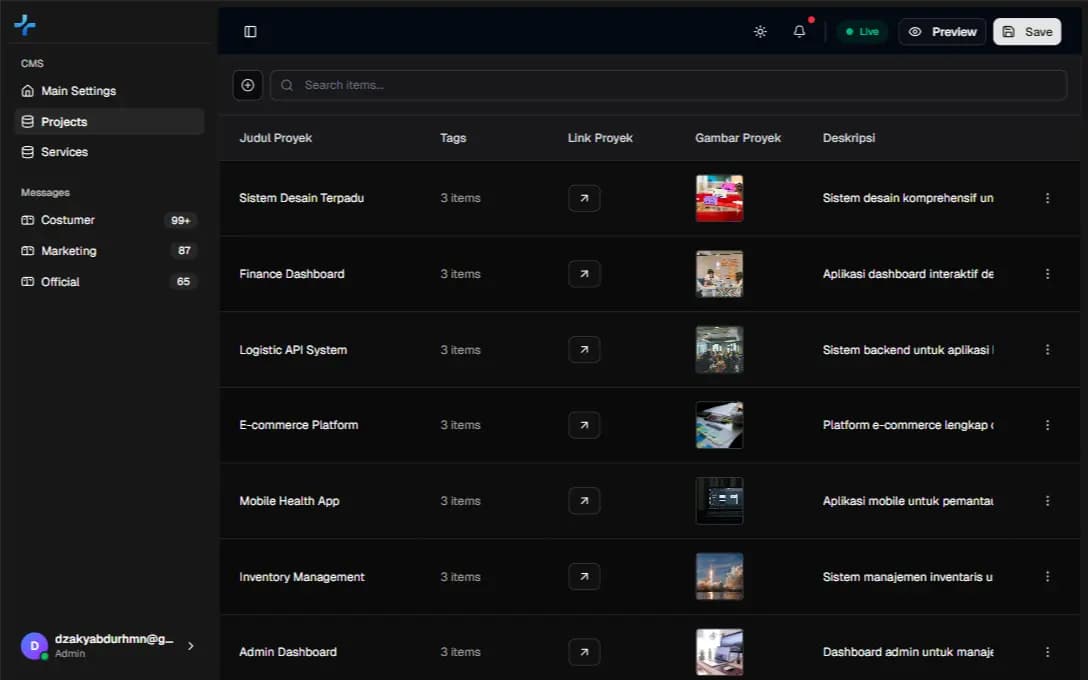Click the D user avatar
The width and height of the screenshot is (1088, 680).
click(x=34, y=646)
